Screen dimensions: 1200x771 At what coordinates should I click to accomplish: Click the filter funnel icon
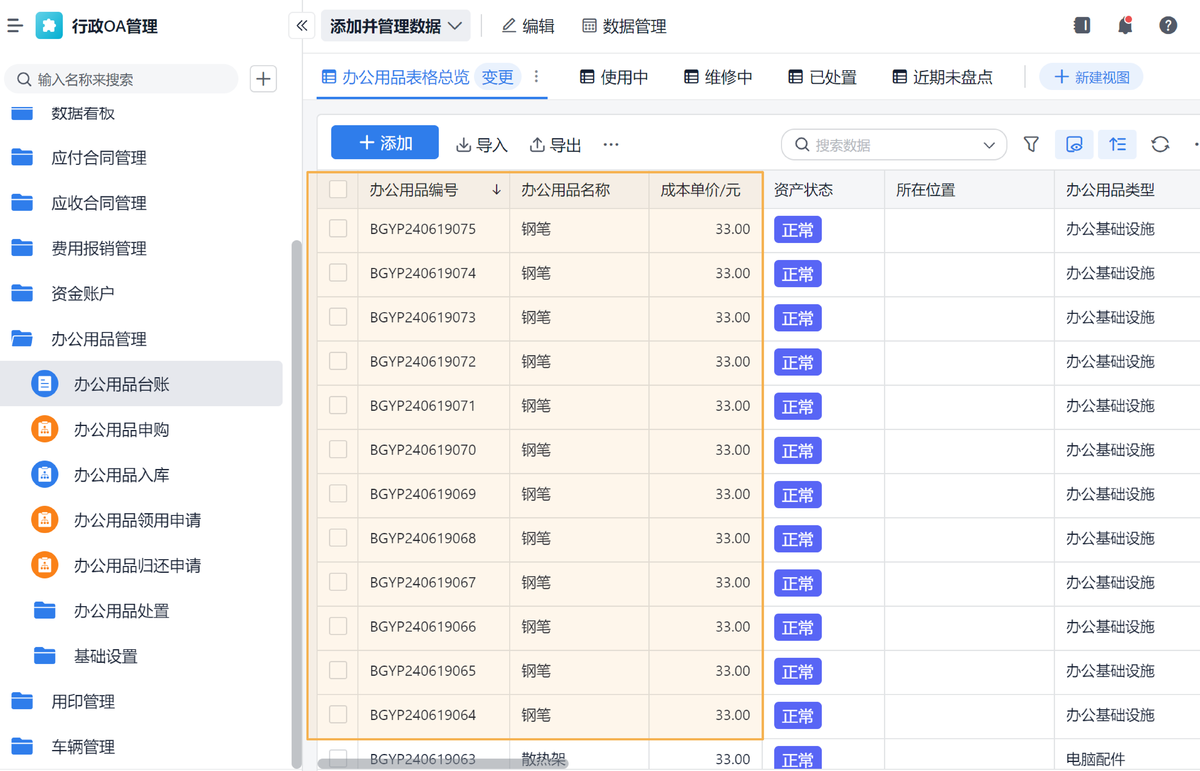pyautogui.click(x=1031, y=145)
